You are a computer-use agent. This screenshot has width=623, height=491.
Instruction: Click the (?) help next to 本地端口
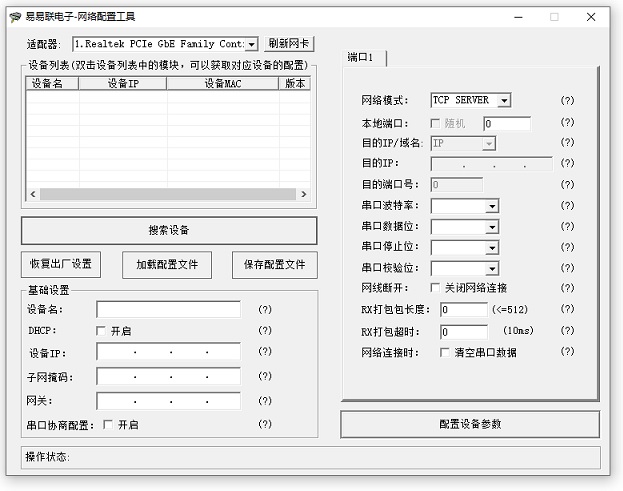point(567,123)
